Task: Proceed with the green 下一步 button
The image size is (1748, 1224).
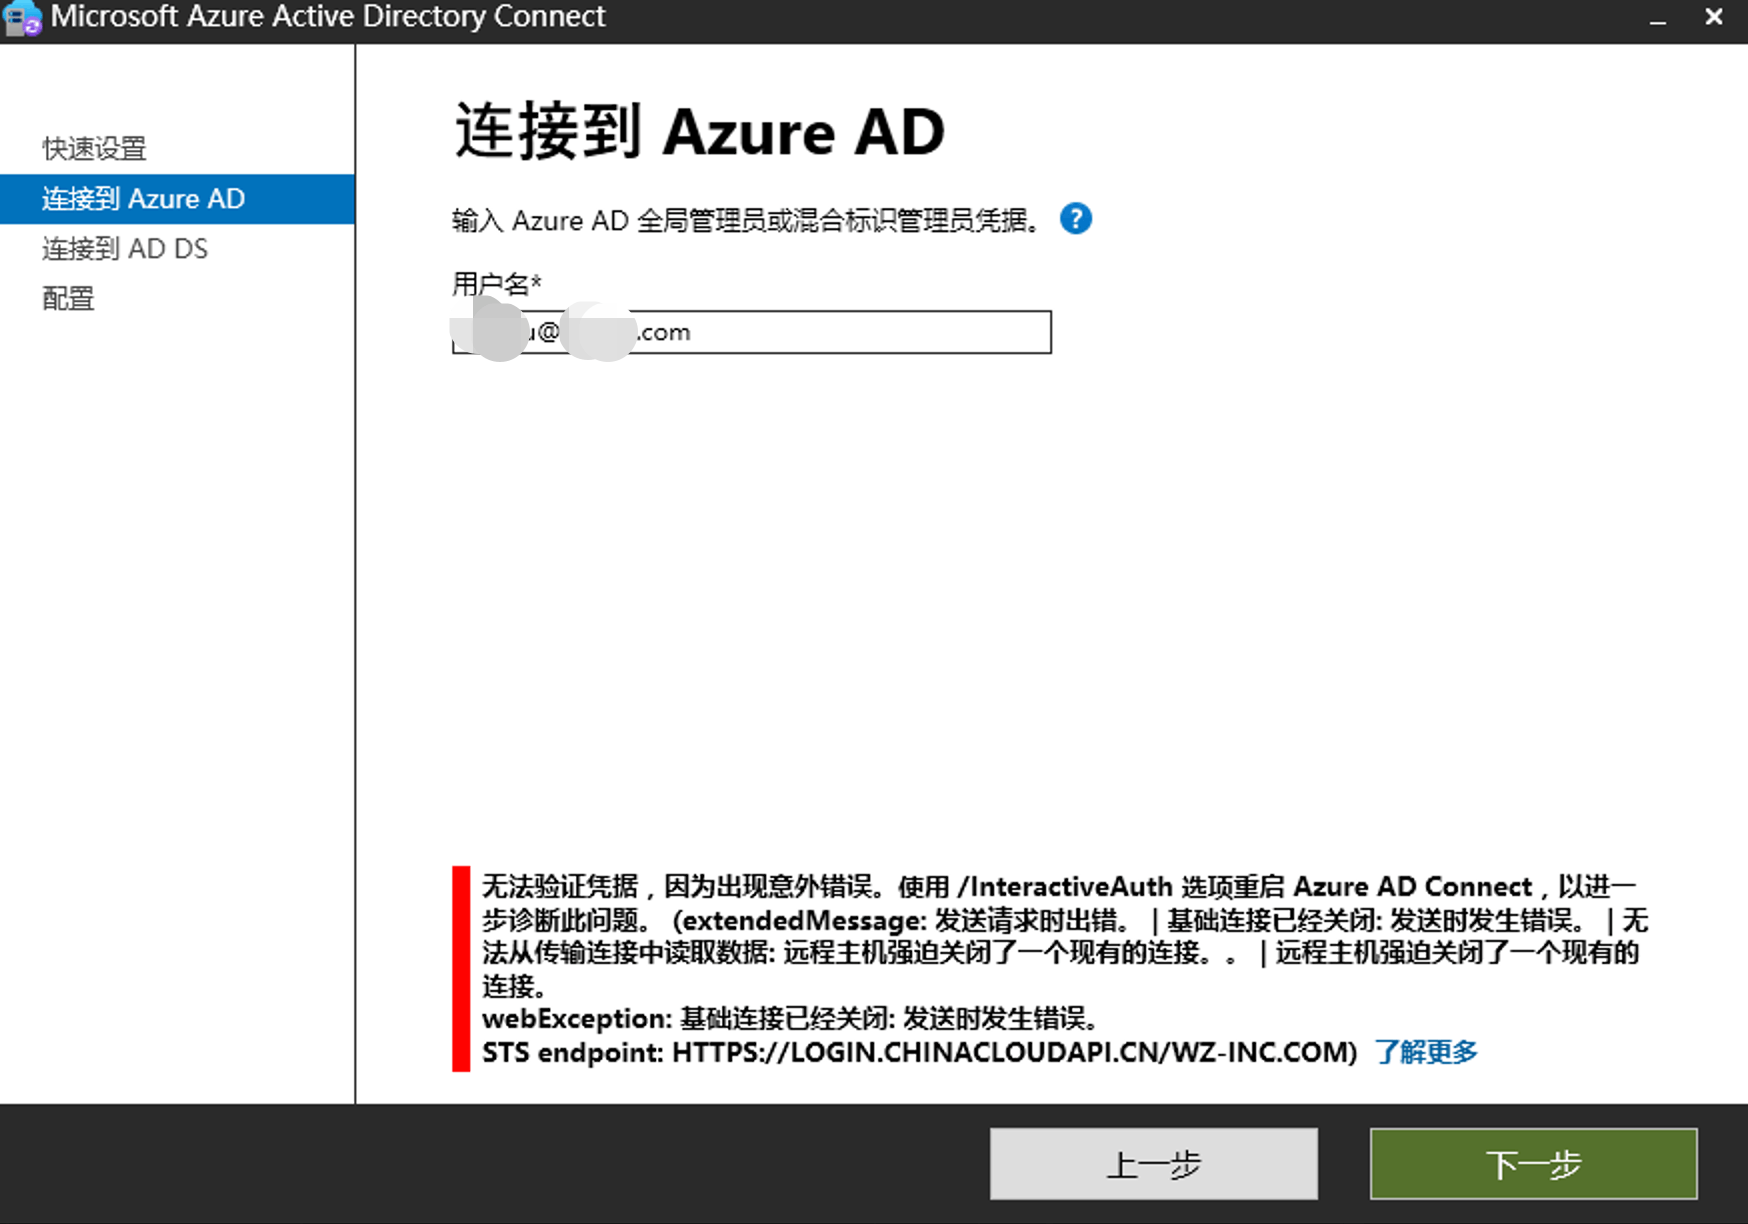Action: 1534,1164
